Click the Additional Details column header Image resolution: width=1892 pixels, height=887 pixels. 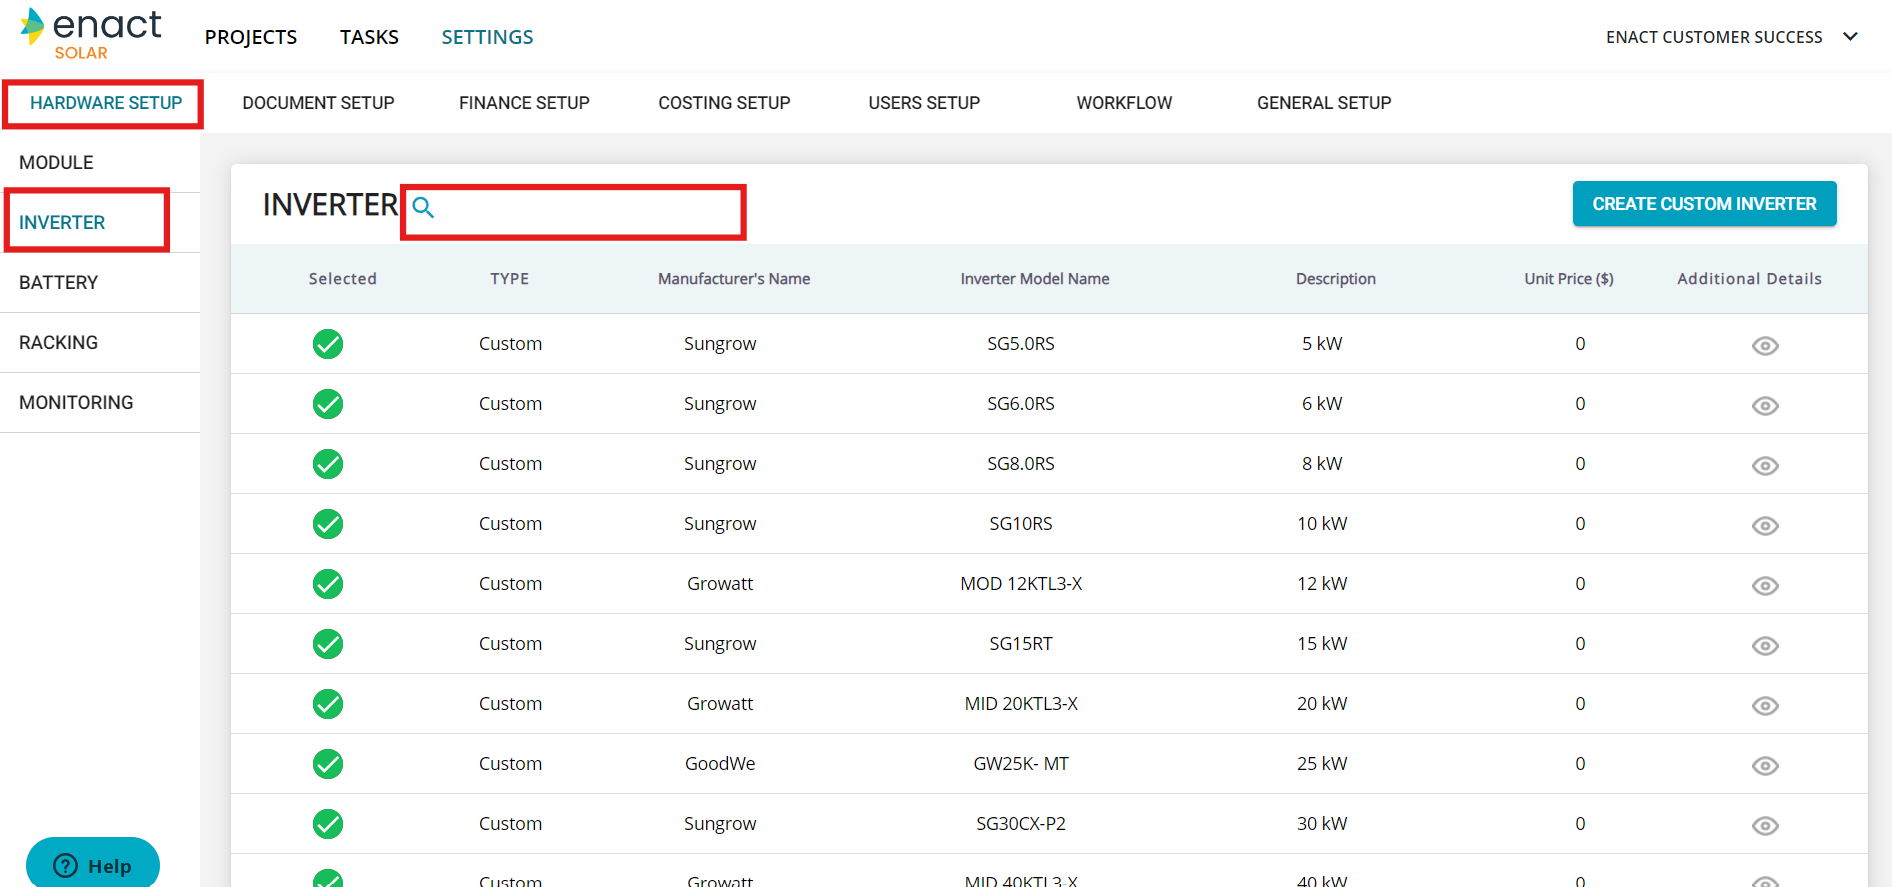(1749, 279)
